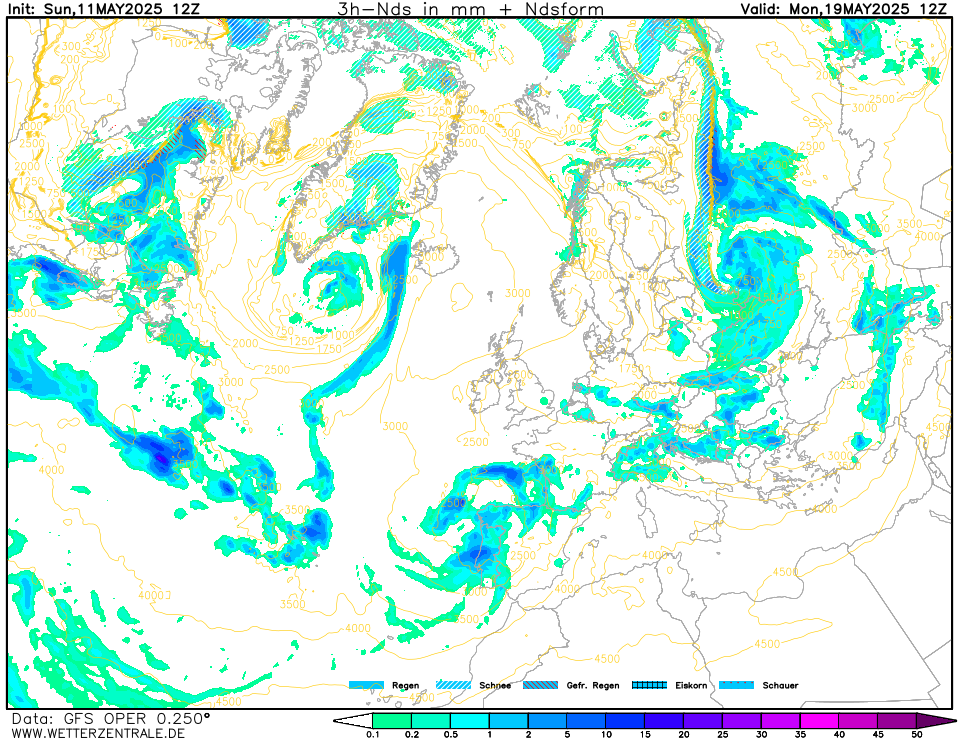959x741 pixels.
Task: Pick color bar segment between 45 and 50
Action: coord(898,721)
